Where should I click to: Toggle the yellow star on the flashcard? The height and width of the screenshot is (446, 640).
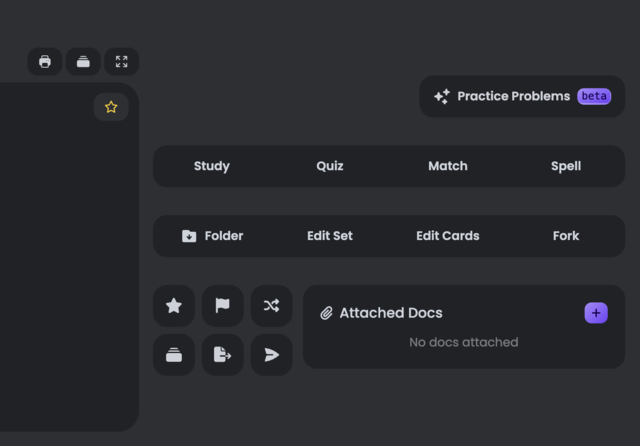pyautogui.click(x=111, y=107)
